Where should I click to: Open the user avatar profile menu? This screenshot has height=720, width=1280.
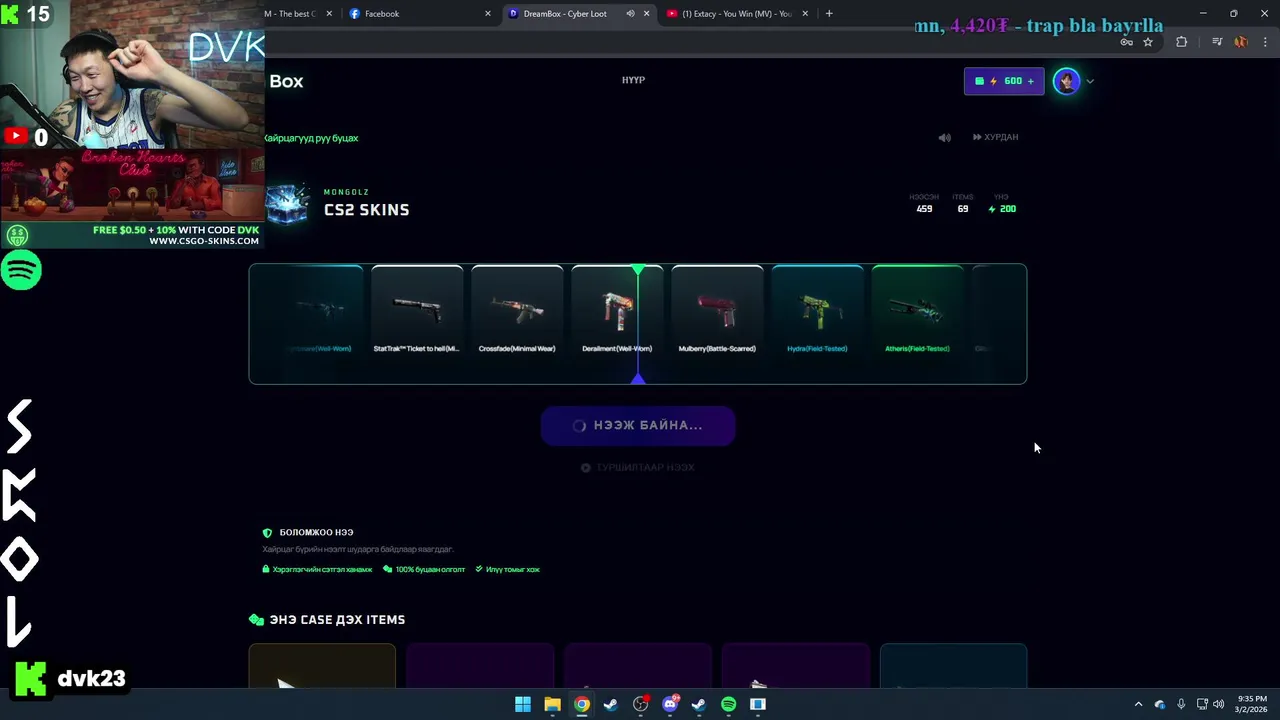click(x=1067, y=81)
